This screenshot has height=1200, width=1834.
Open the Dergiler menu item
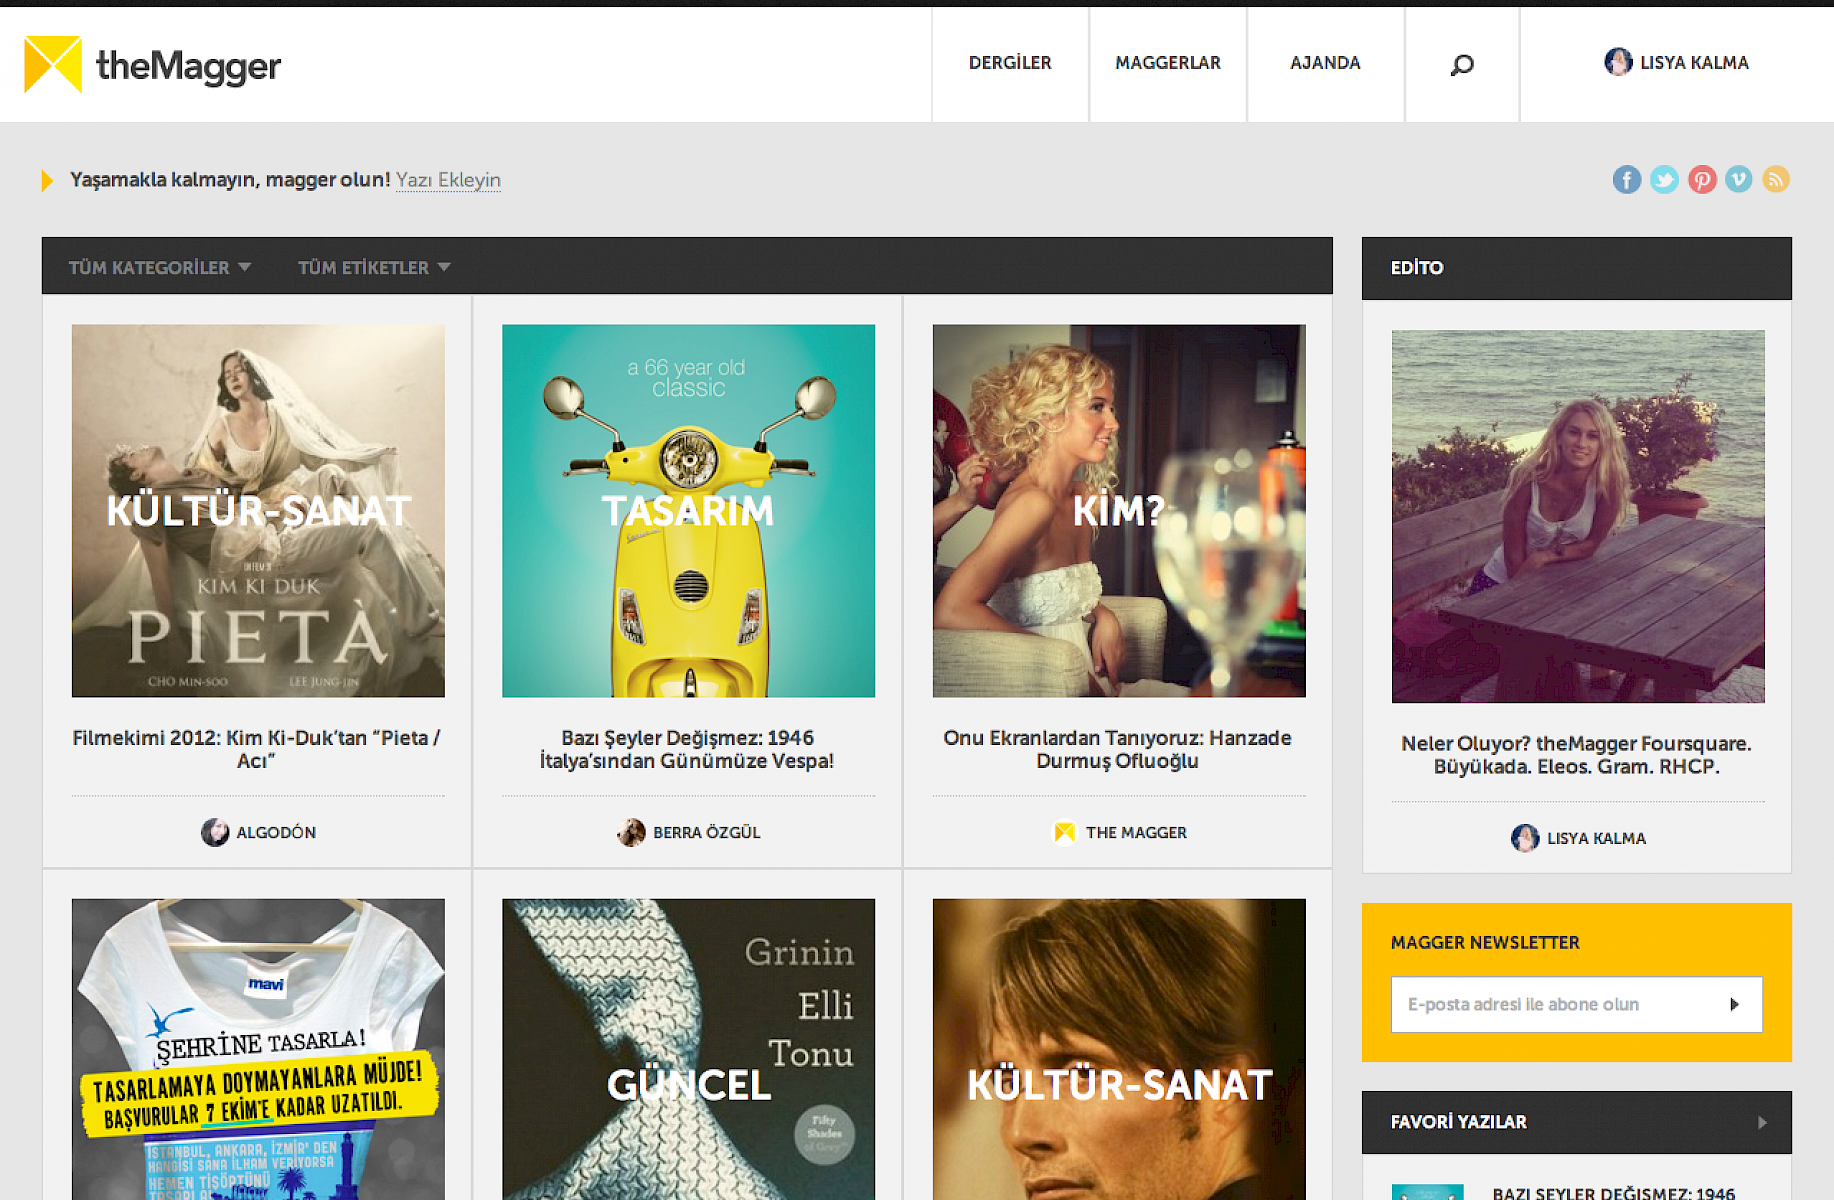1010,63
